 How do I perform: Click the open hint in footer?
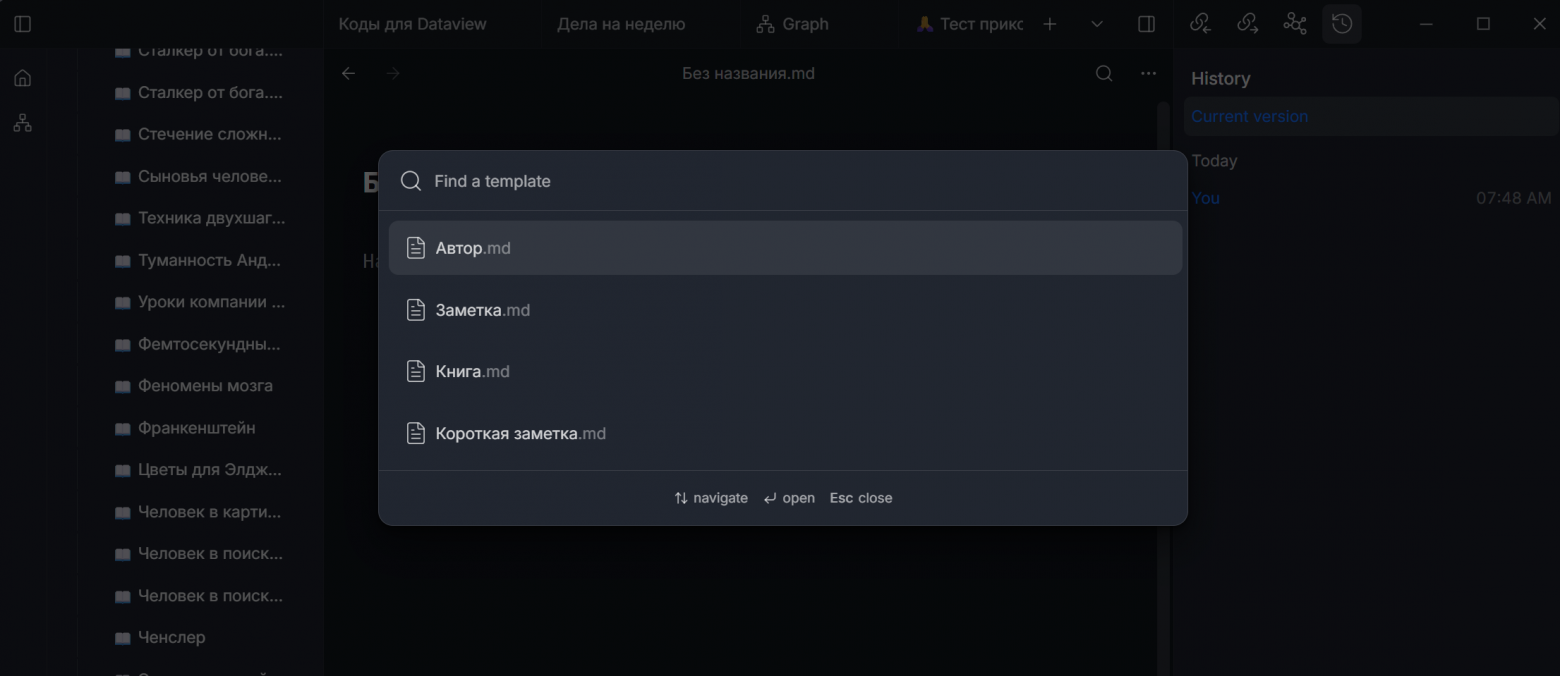[789, 498]
